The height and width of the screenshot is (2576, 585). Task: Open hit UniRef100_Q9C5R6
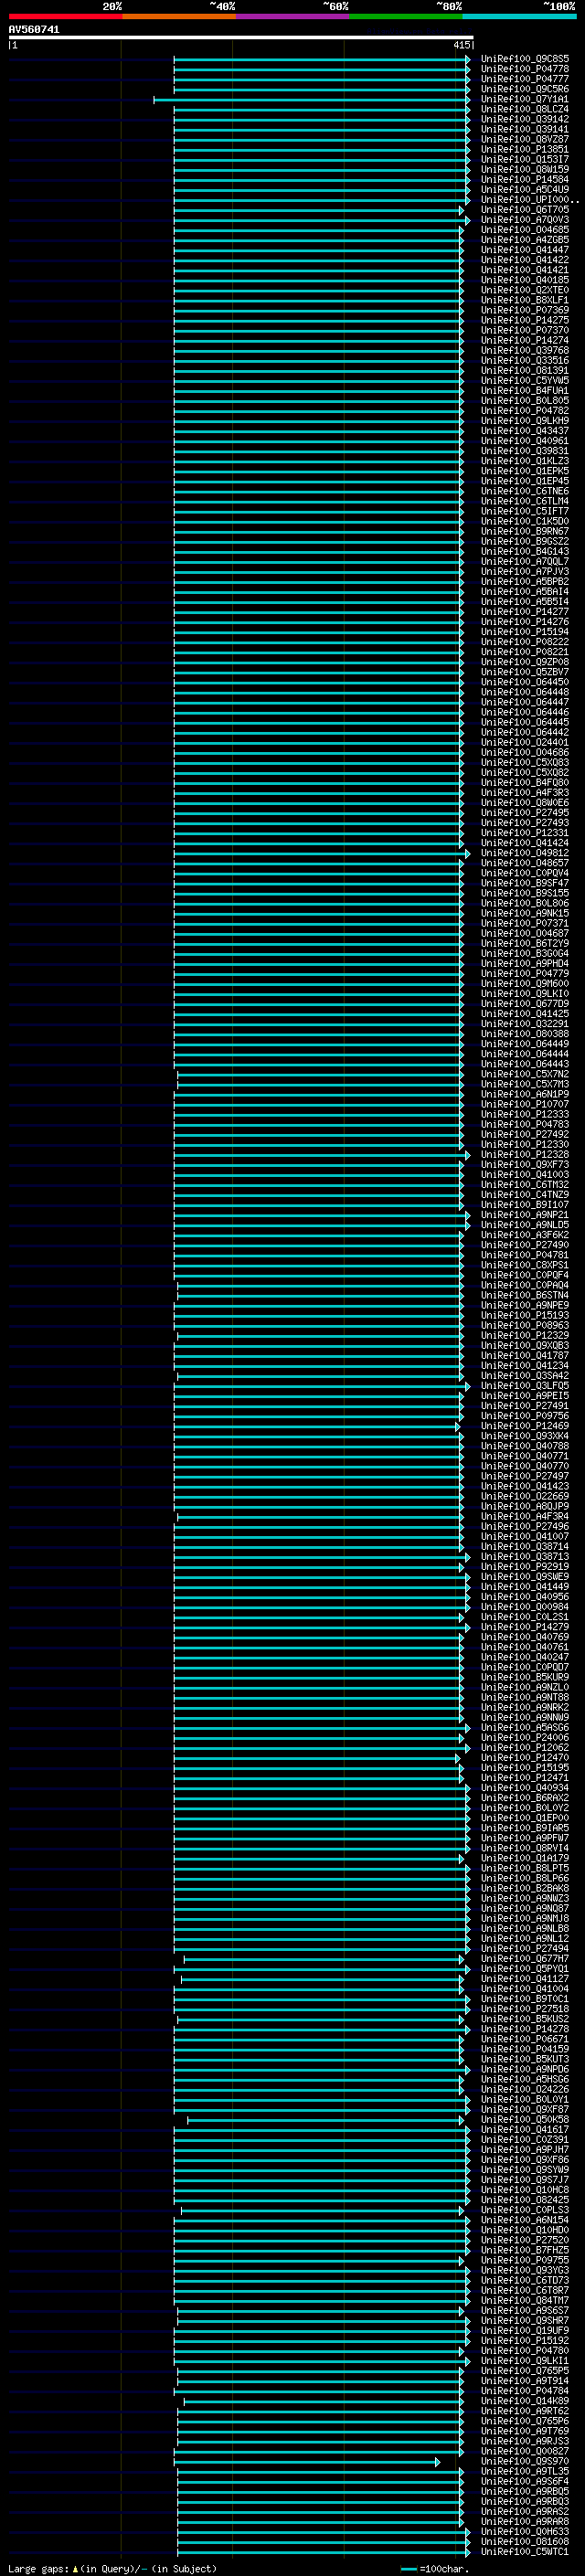pyautogui.click(x=524, y=89)
